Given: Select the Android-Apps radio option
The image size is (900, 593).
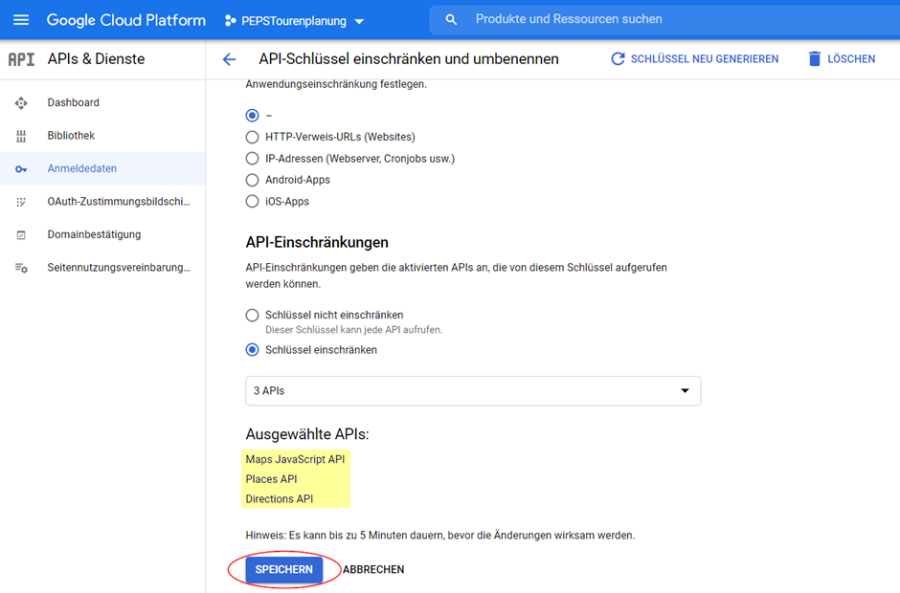Looking at the screenshot, I should [252, 180].
